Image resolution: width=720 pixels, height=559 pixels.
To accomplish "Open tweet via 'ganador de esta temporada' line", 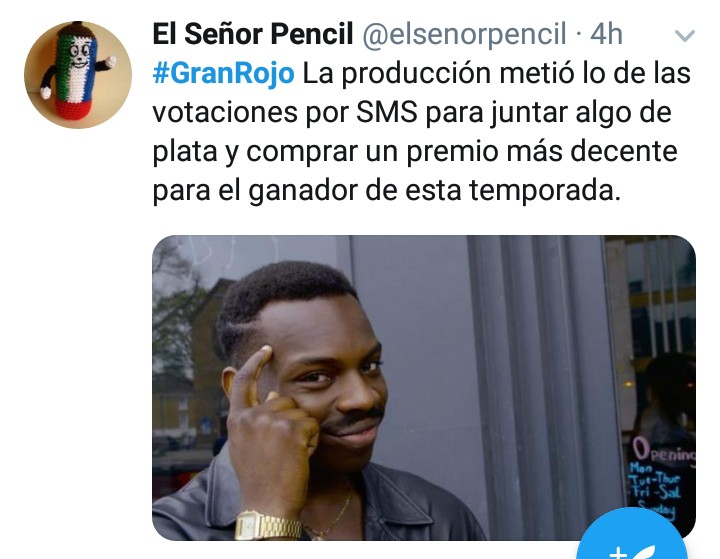I will [434, 190].
